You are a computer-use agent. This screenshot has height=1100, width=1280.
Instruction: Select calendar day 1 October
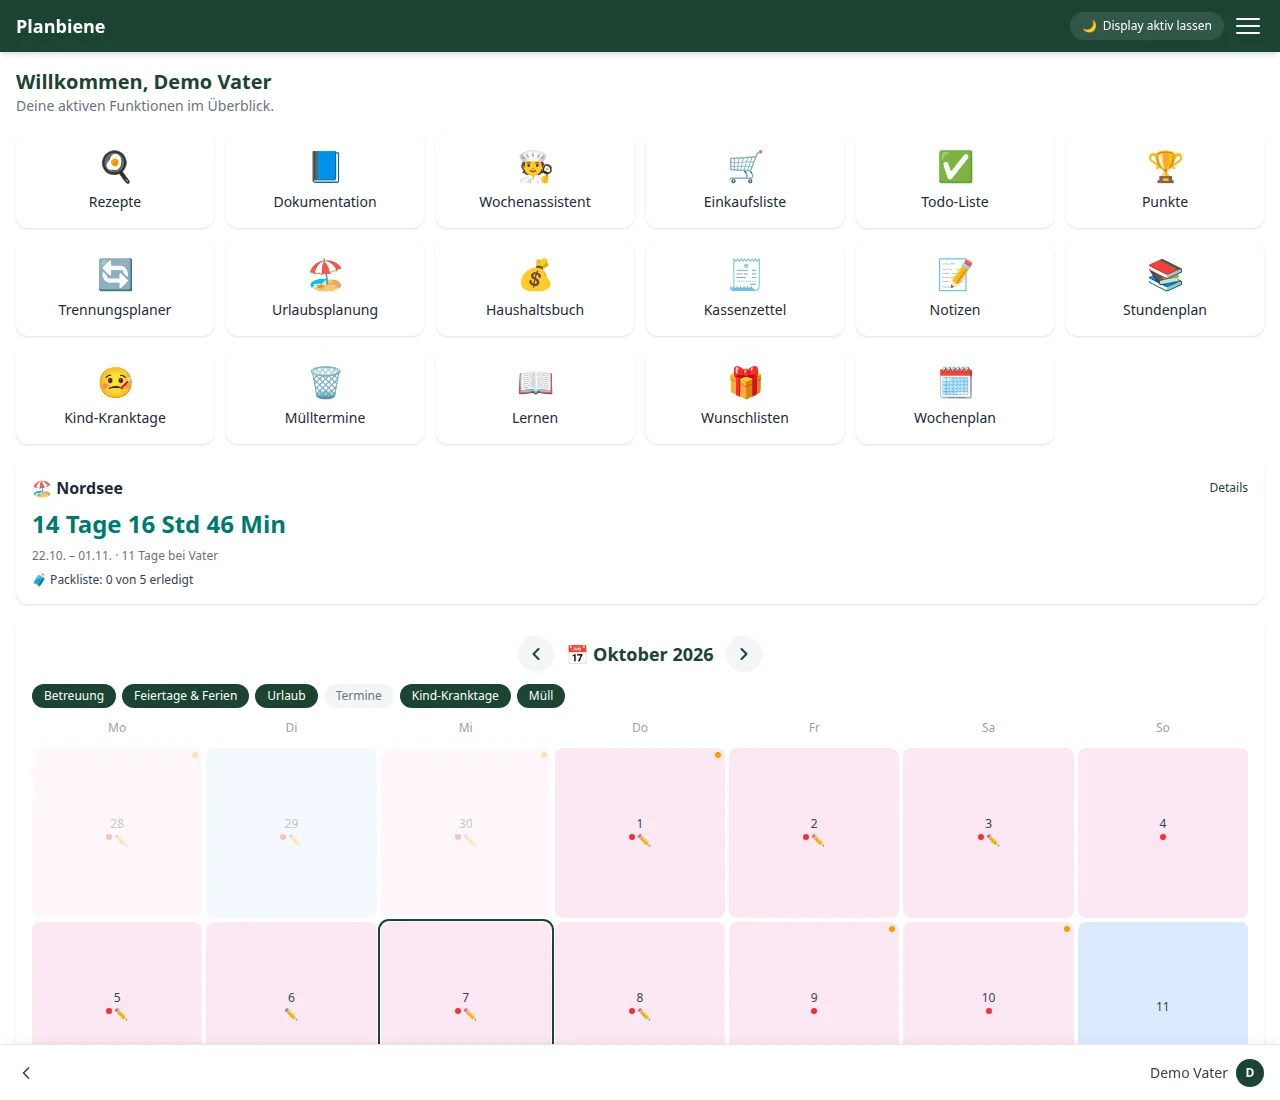(640, 833)
